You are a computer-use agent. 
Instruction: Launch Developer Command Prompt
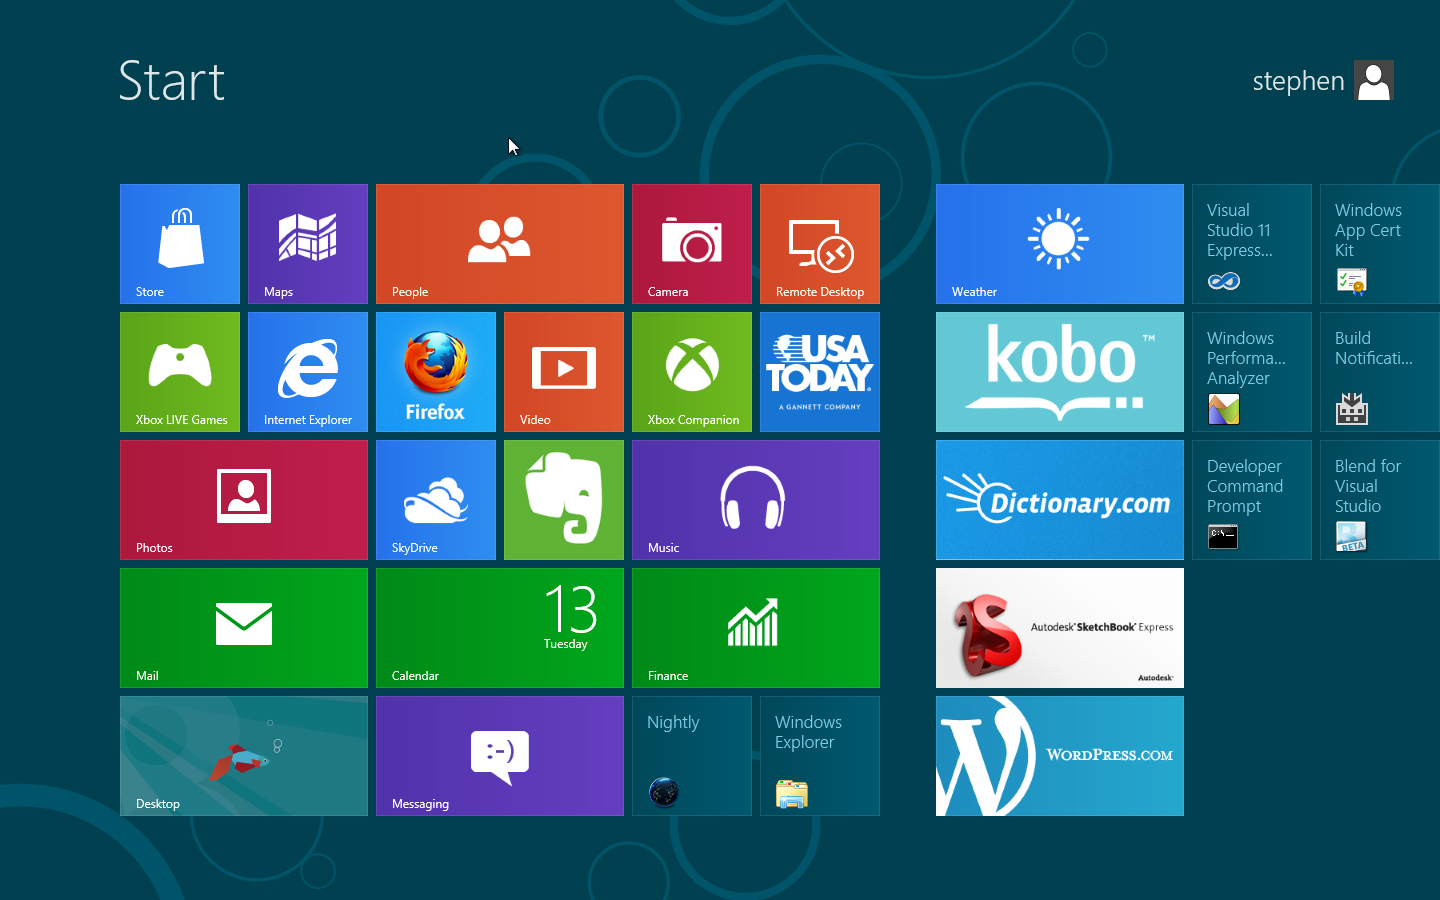[x=1252, y=499]
